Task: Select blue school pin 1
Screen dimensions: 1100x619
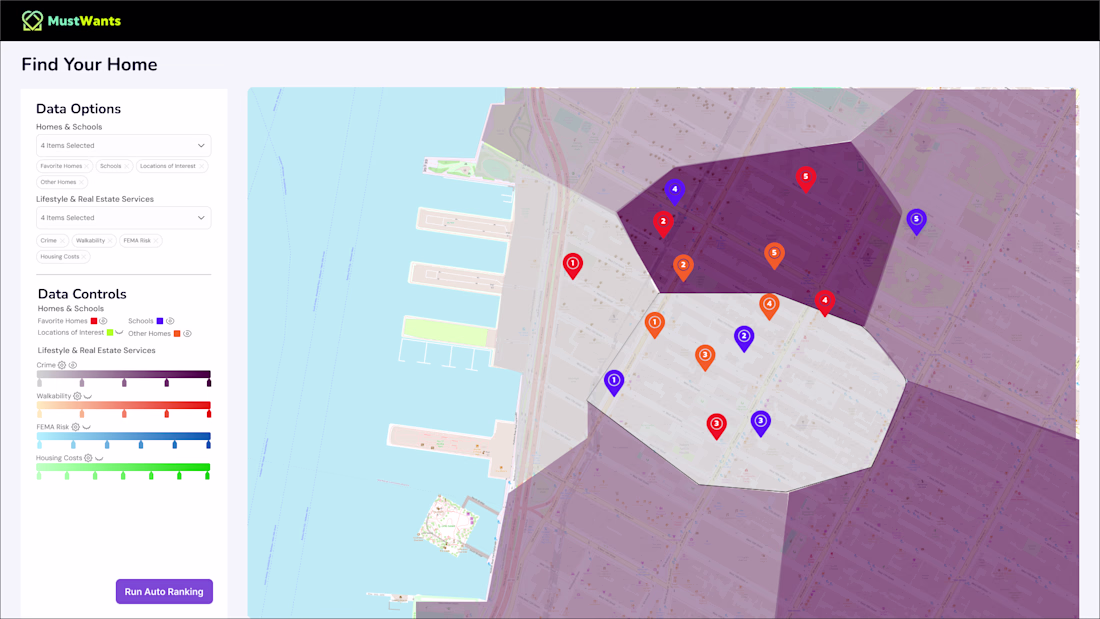Action: point(614,382)
